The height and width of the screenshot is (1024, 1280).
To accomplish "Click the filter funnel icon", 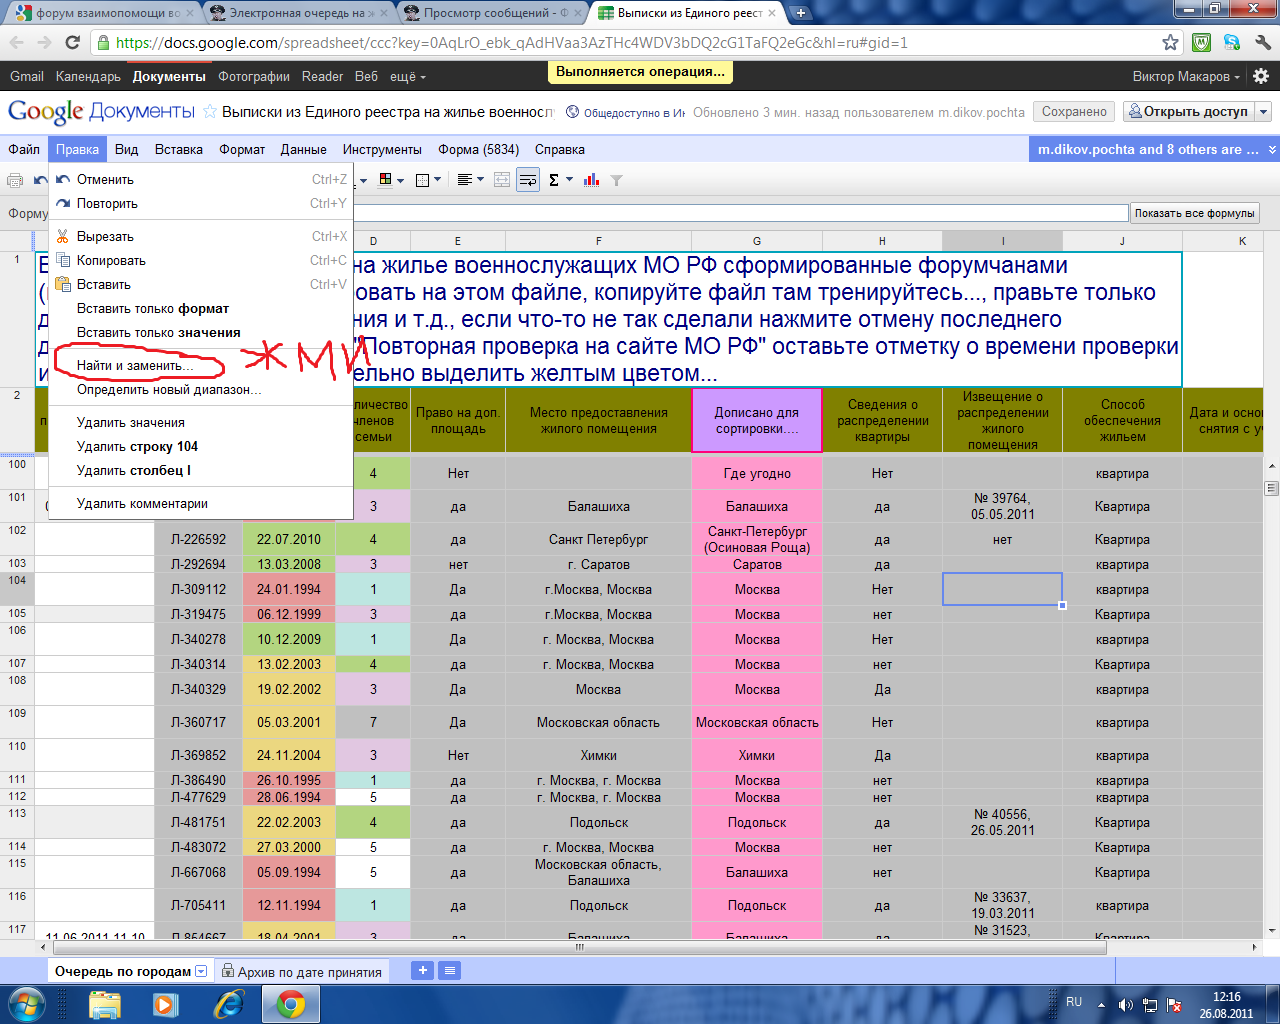I will (617, 180).
